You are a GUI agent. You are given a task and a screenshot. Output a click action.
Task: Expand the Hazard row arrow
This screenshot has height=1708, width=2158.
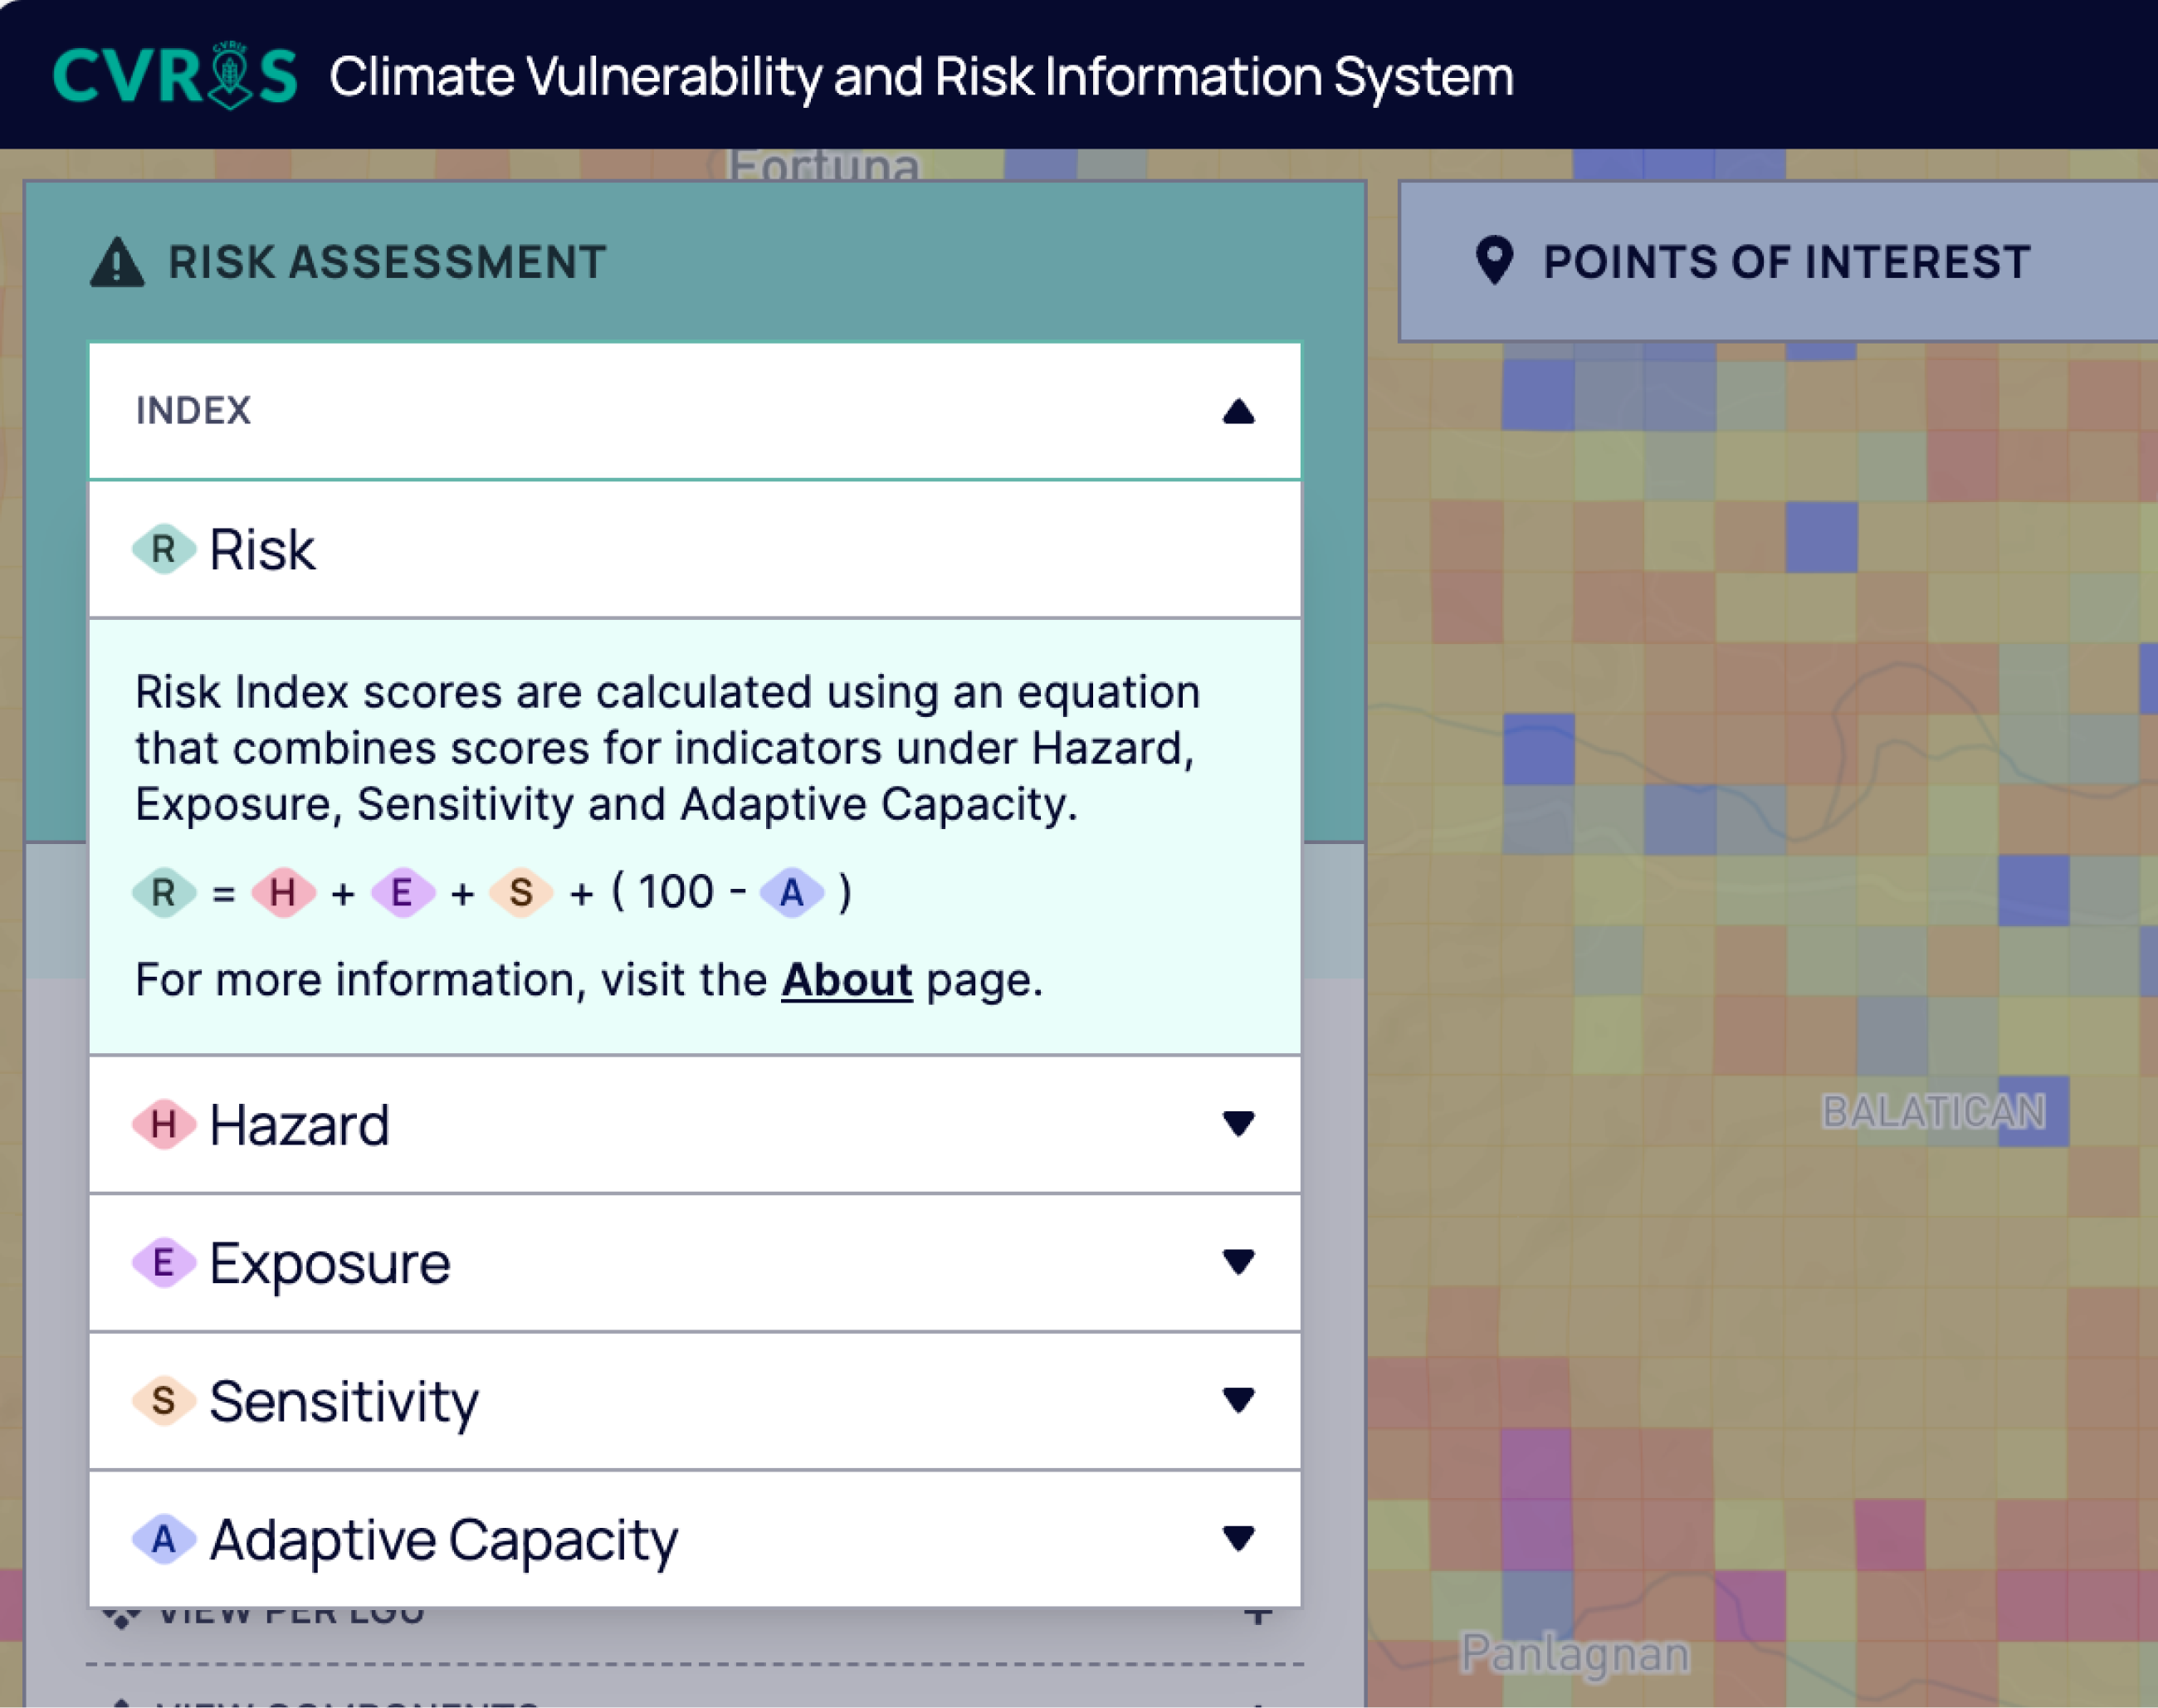point(1238,1124)
